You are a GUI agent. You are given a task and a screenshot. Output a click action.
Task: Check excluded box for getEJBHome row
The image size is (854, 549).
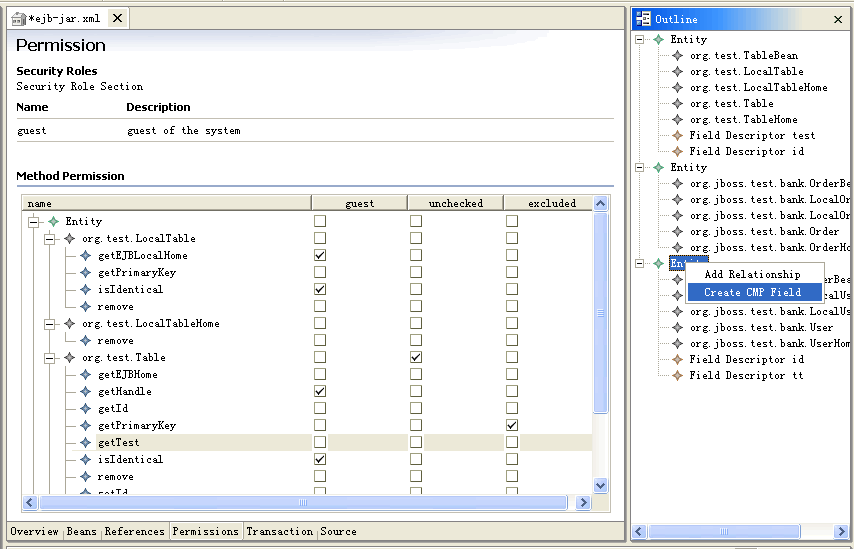click(512, 374)
